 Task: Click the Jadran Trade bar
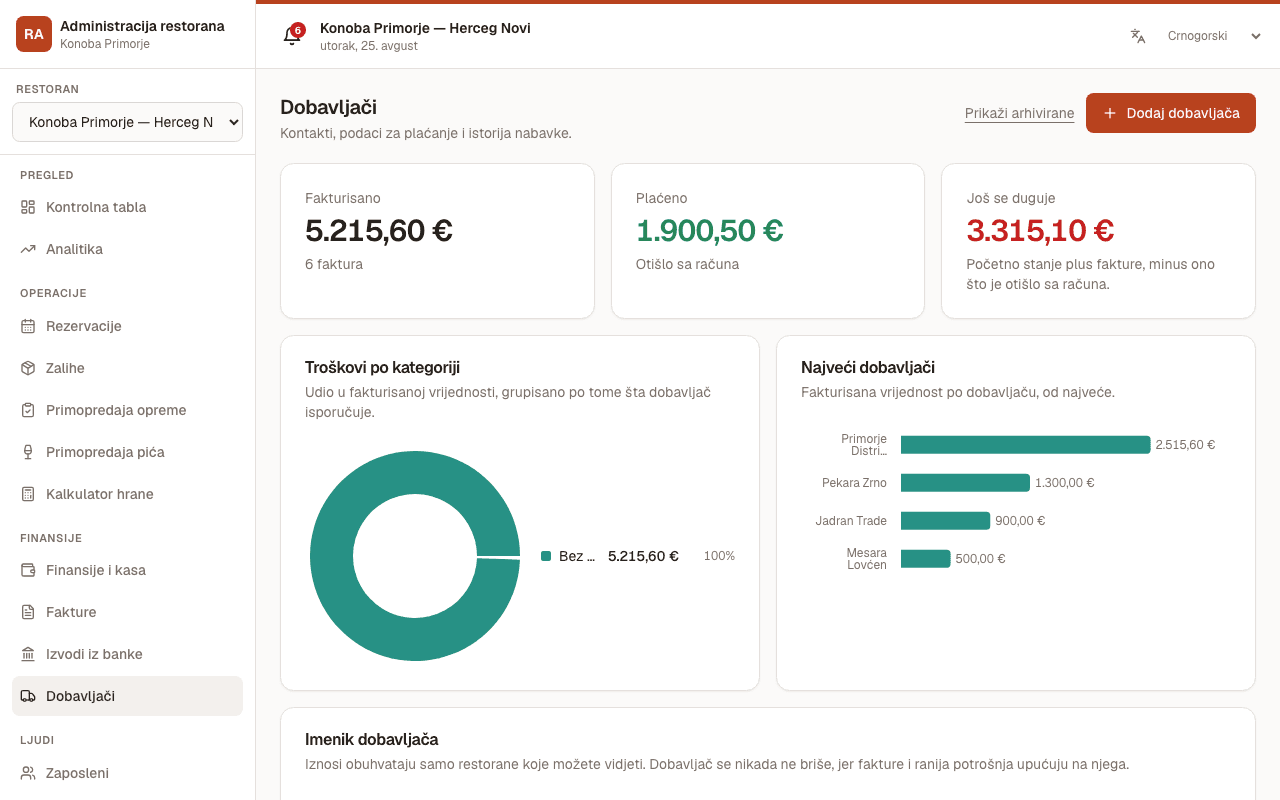click(x=945, y=521)
